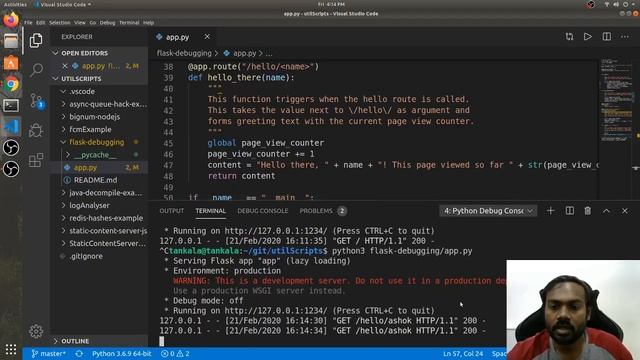
Task: Switch to the Problems tab
Action: (x=322, y=211)
